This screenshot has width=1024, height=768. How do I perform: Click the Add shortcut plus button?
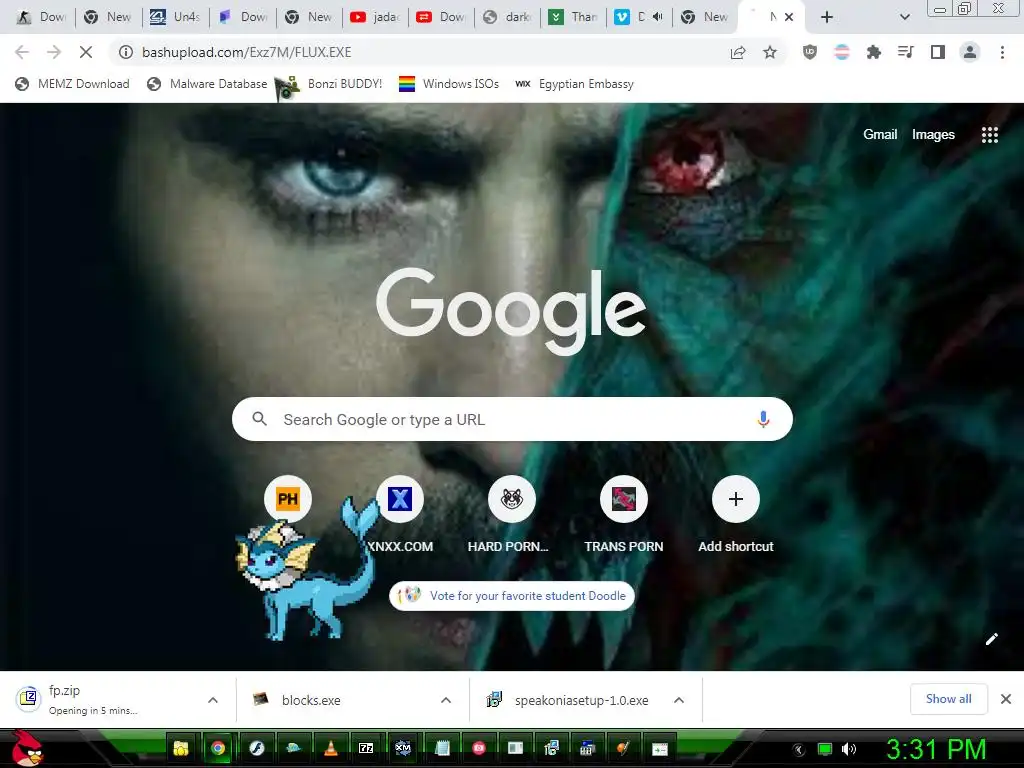click(x=736, y=499)
